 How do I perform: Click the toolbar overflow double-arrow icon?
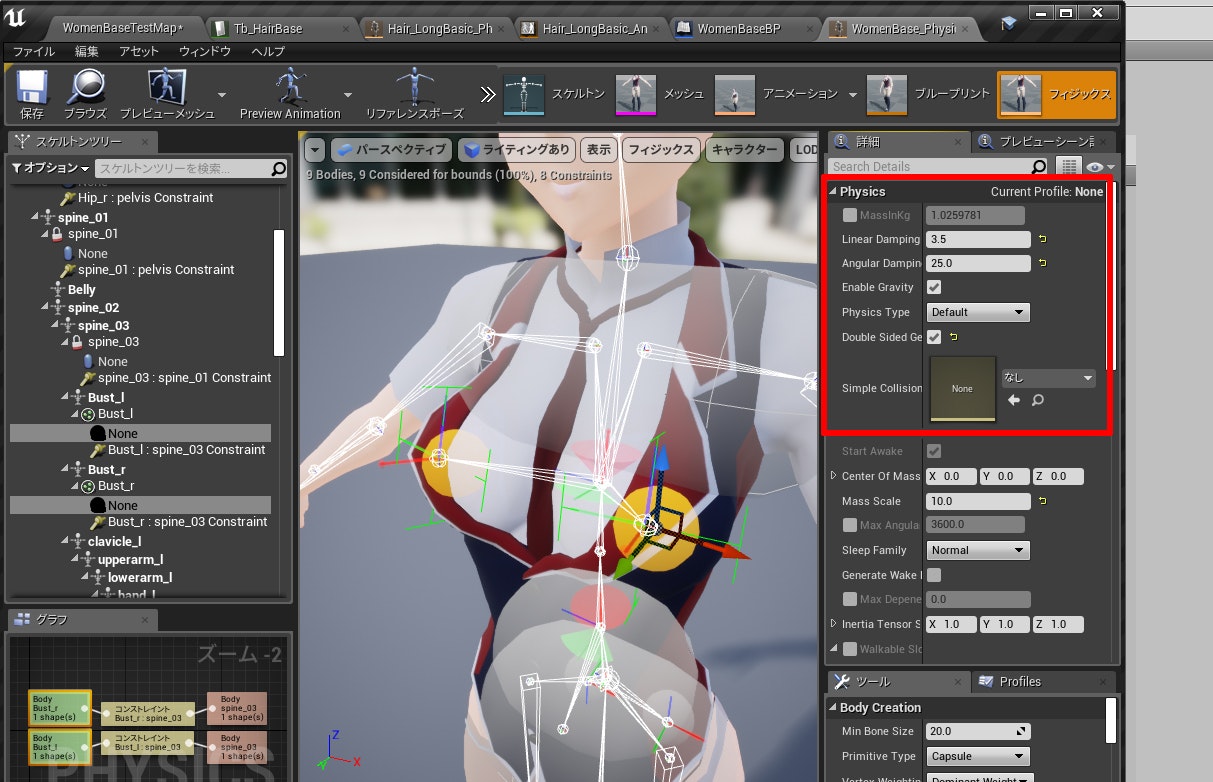pos(487,94)
